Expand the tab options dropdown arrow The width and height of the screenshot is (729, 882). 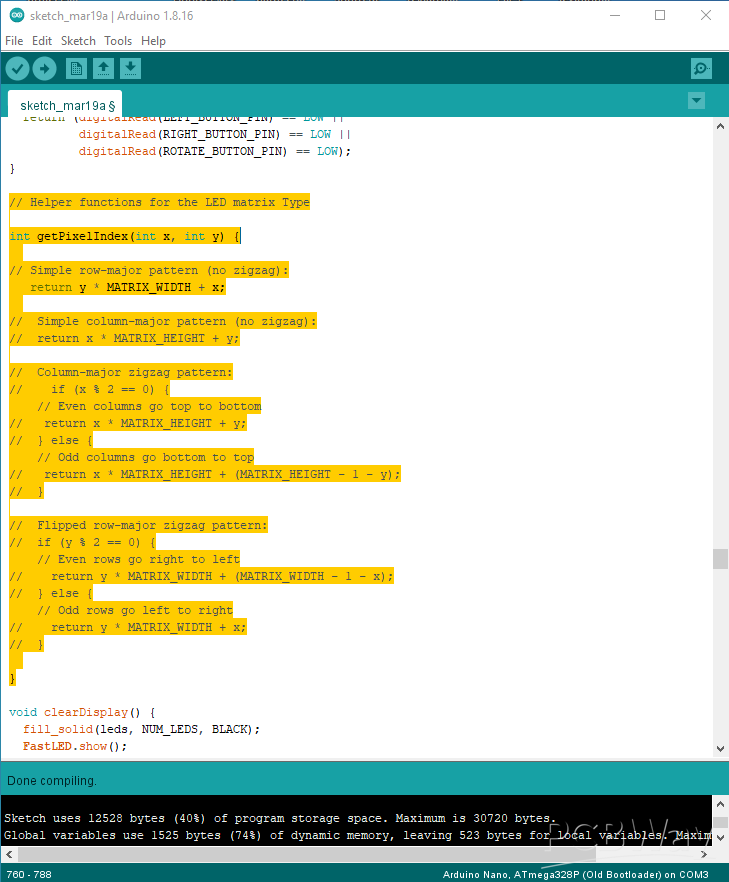(x=697, y=101)
